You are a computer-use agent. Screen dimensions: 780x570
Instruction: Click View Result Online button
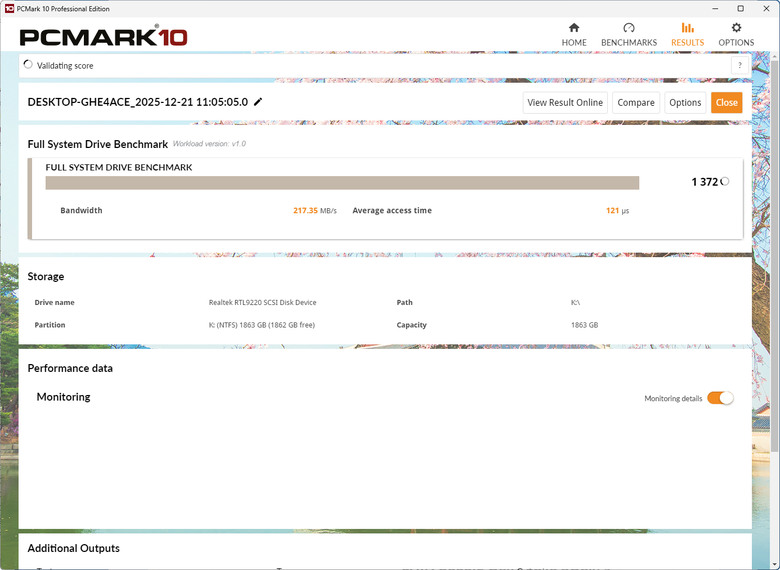tap(565, 102)
